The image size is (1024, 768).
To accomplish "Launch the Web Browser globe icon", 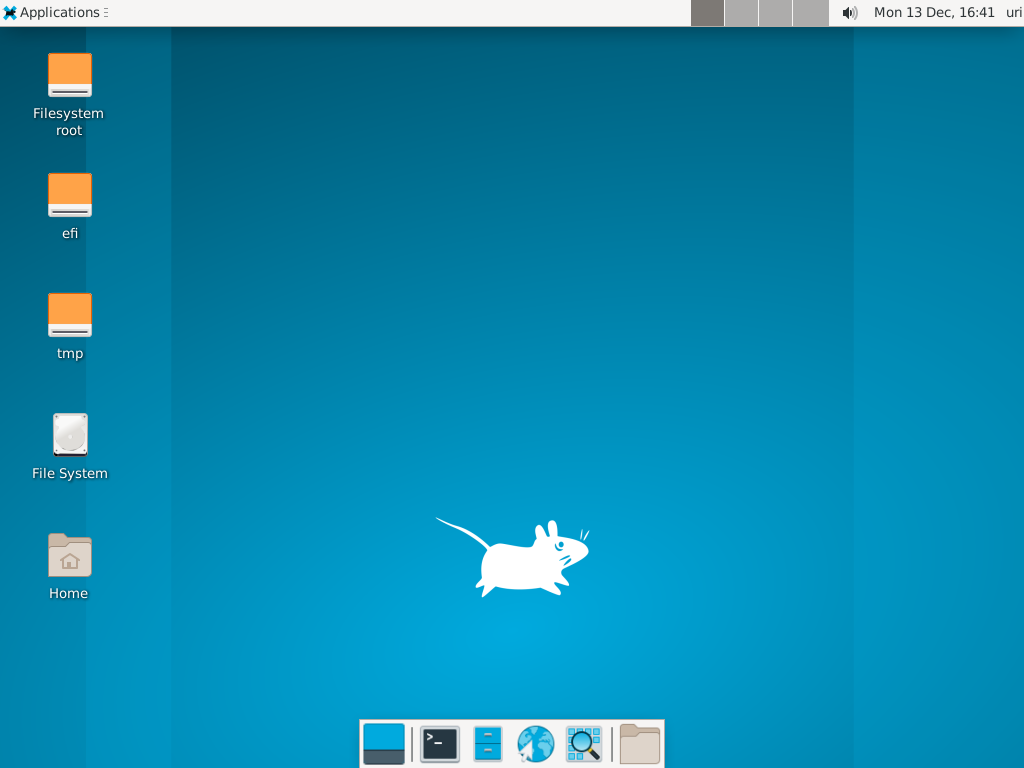I will coord(536,744).
